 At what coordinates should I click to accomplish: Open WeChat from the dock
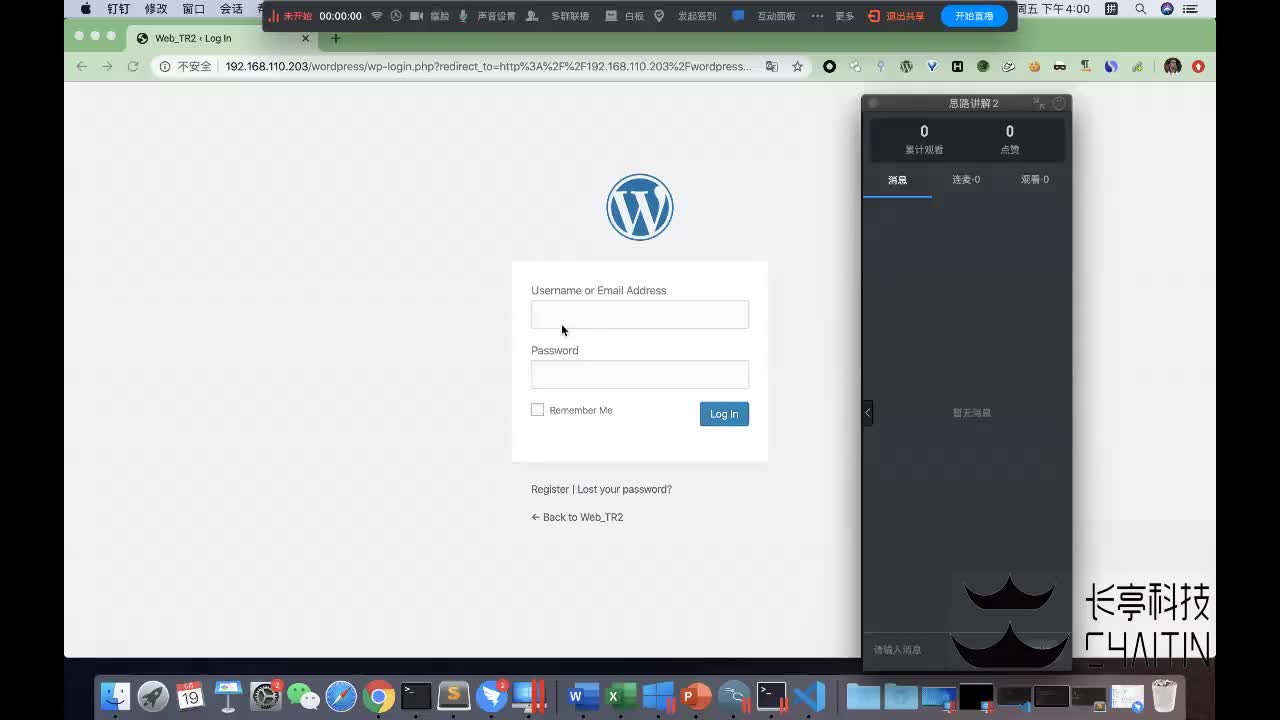[303, 696]
